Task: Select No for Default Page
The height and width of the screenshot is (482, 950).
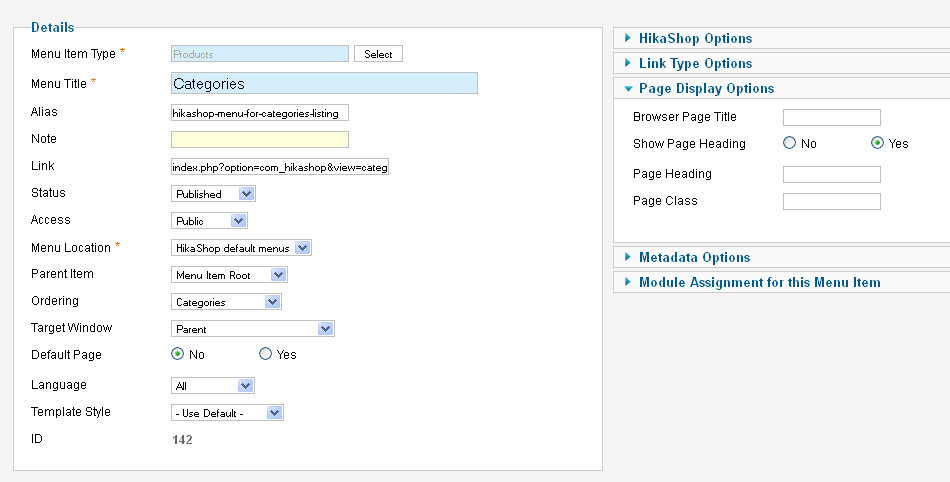Action: 178,354
